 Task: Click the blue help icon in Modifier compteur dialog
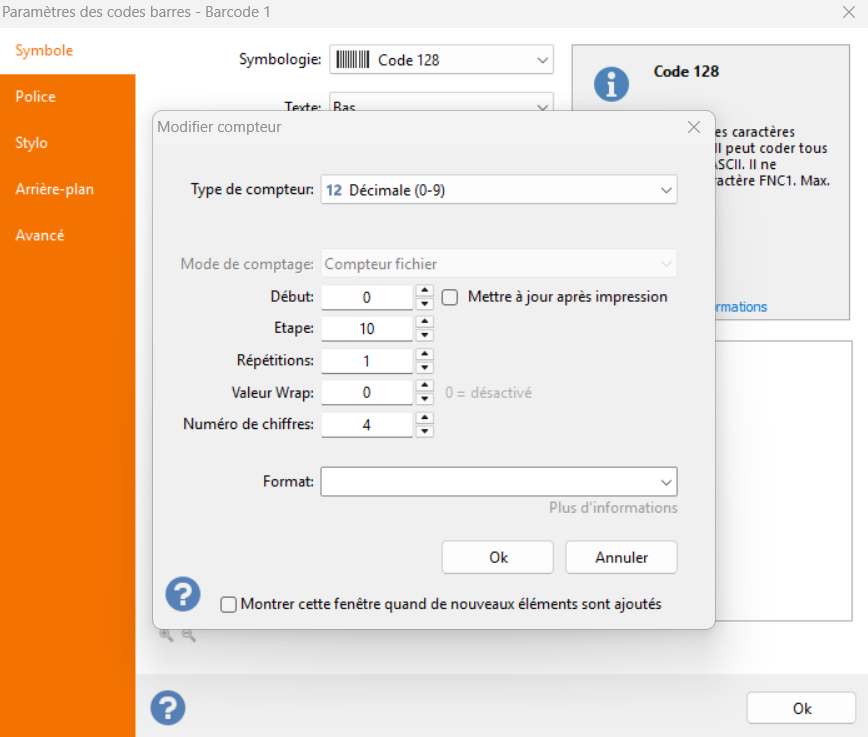[x=183, y=594]
